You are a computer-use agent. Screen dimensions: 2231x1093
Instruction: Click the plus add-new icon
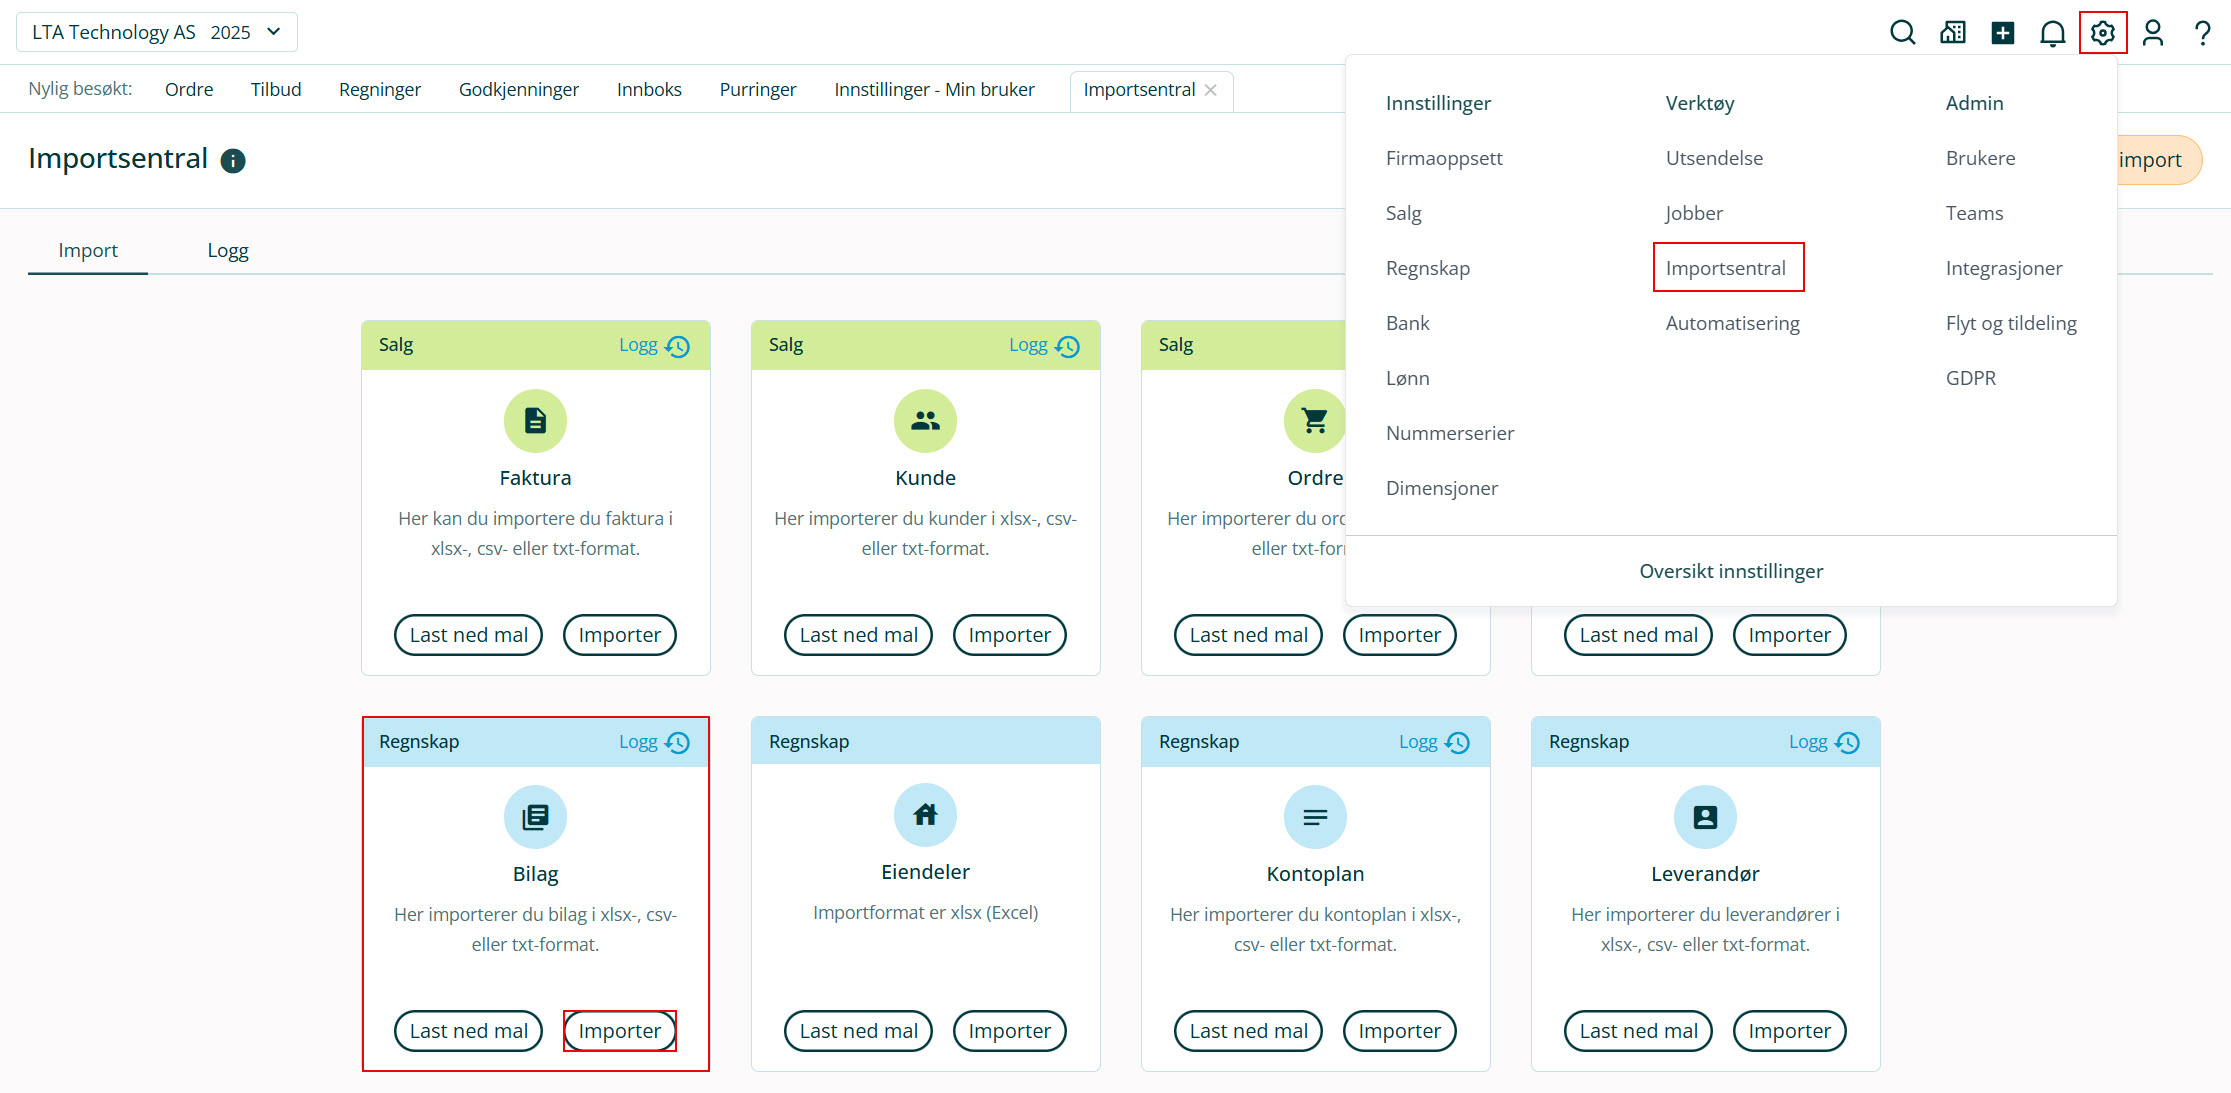[2002, 33]
